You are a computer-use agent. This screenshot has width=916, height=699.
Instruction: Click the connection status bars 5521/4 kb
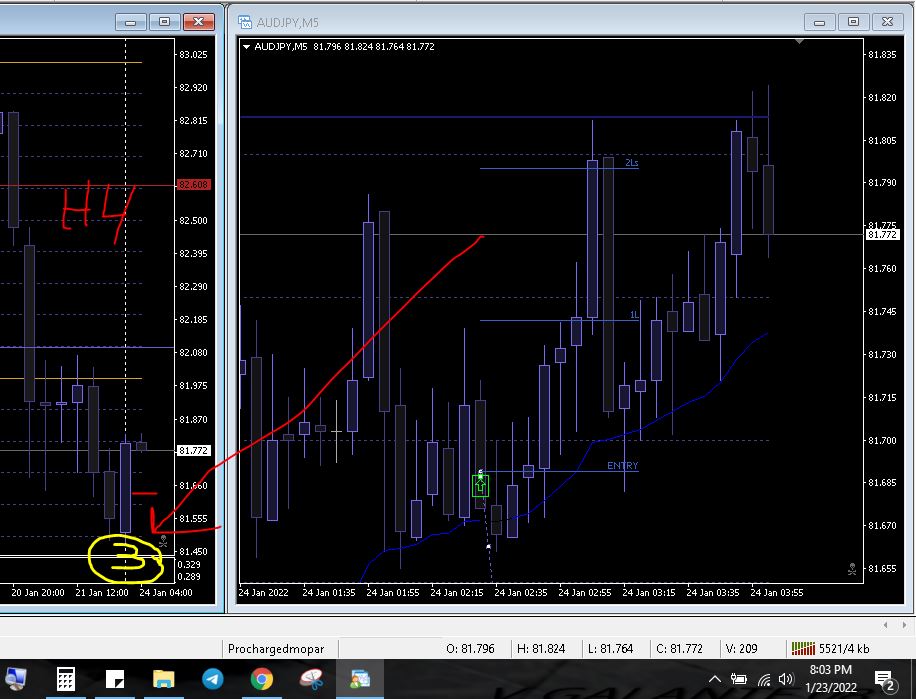tap(830, 648)
